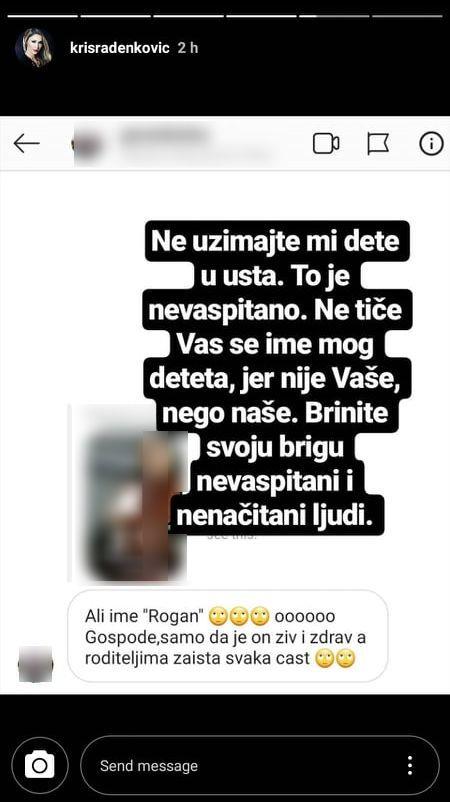The width and height of the screenshot is (450, 802).
Task: Open conversation info with the i icon
Action: click(431, 144)
